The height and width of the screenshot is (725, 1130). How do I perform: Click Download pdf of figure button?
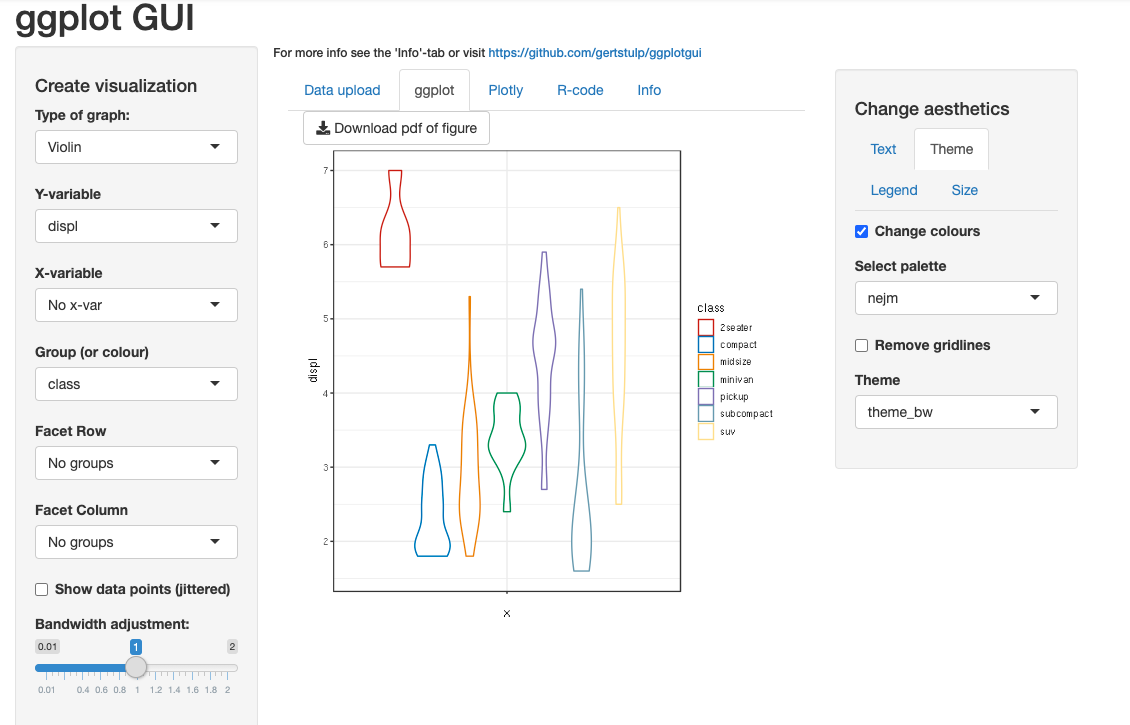[x=397, y=128]
